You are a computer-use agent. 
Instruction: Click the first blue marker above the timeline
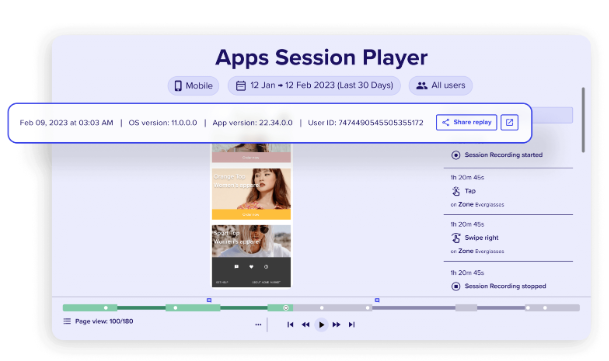[209, 300]
